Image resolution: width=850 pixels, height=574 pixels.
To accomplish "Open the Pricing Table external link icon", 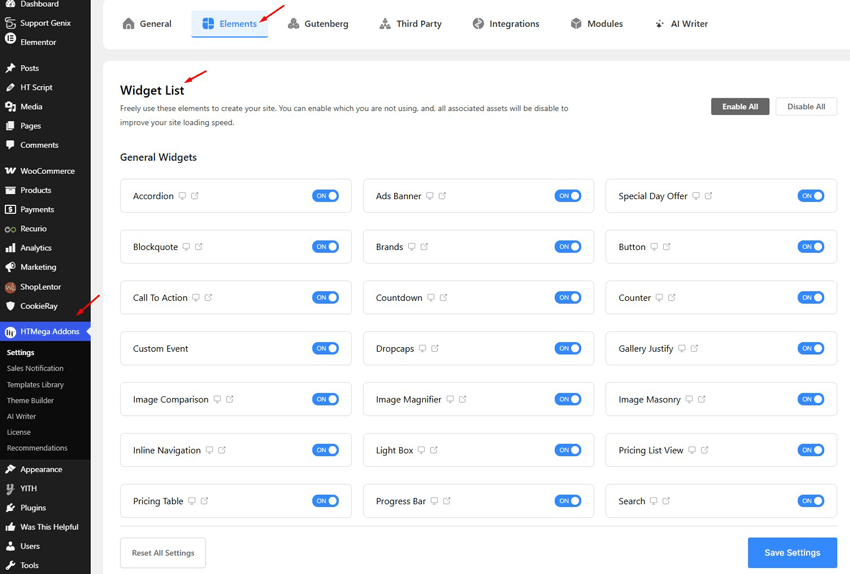I will tap(205, 501).
